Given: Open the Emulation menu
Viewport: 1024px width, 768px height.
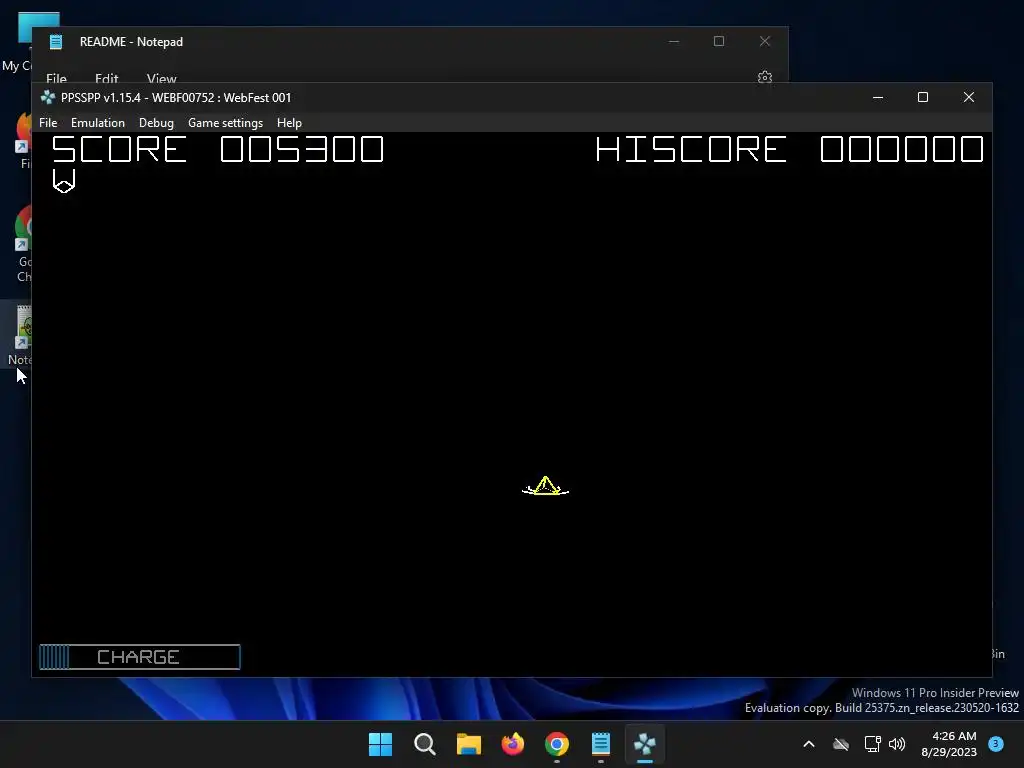Looking at the screenshot, I should (x=98, y=123).
